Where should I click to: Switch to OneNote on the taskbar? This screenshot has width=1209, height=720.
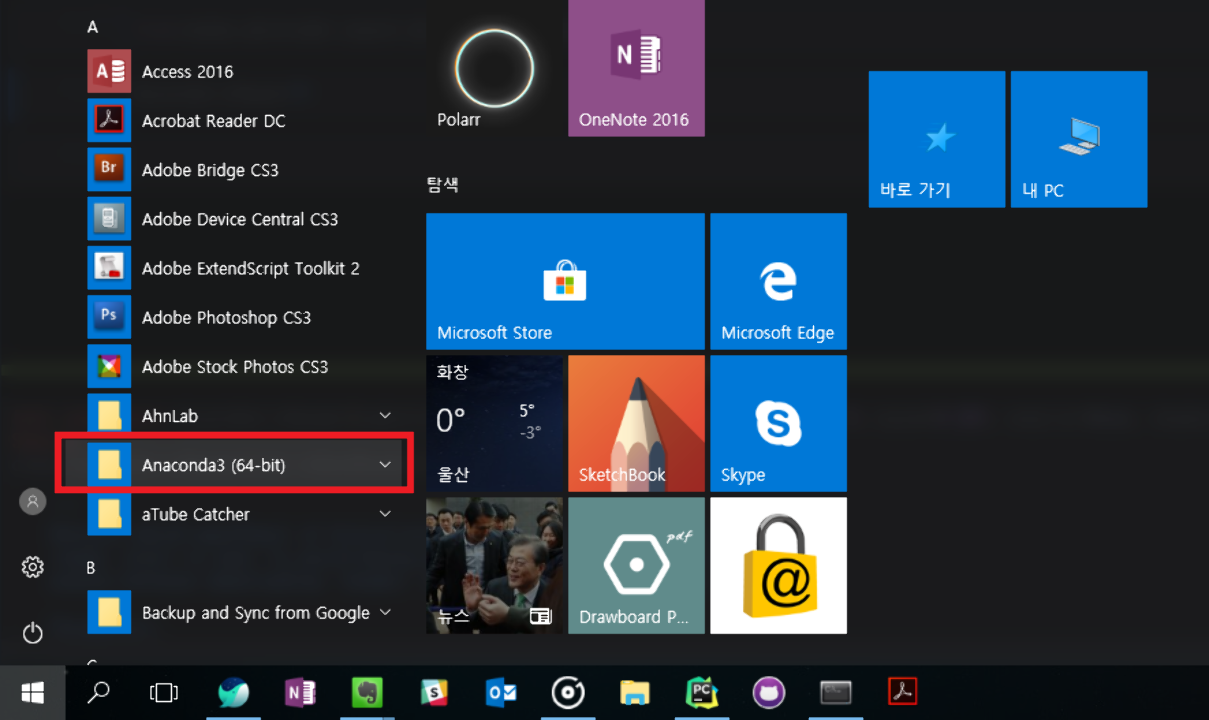click(301, 692)
